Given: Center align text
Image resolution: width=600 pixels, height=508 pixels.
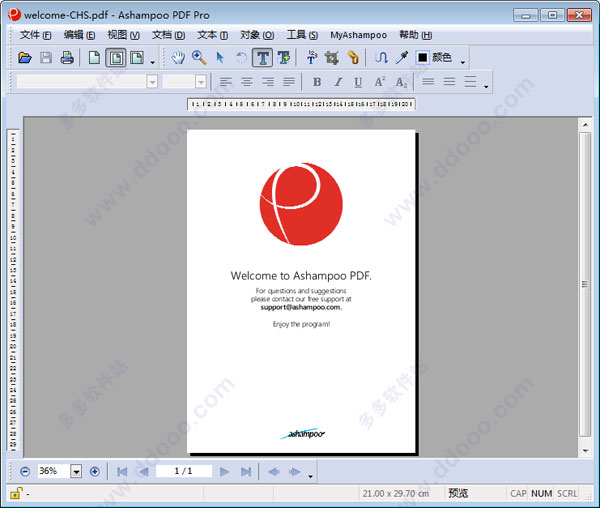Looking at the screenshot, I should coord(247,81).
